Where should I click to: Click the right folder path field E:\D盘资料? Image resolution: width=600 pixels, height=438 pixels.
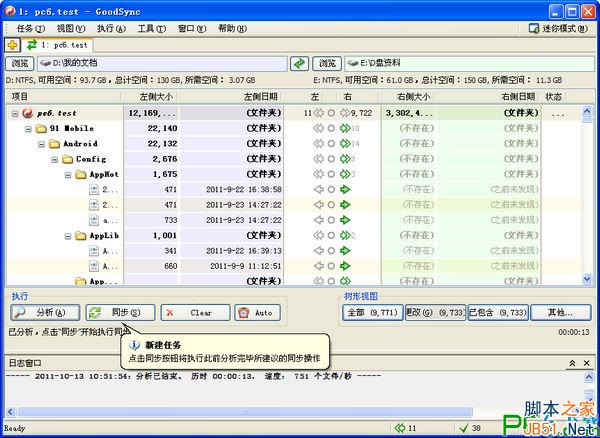(x=470, y=64)
